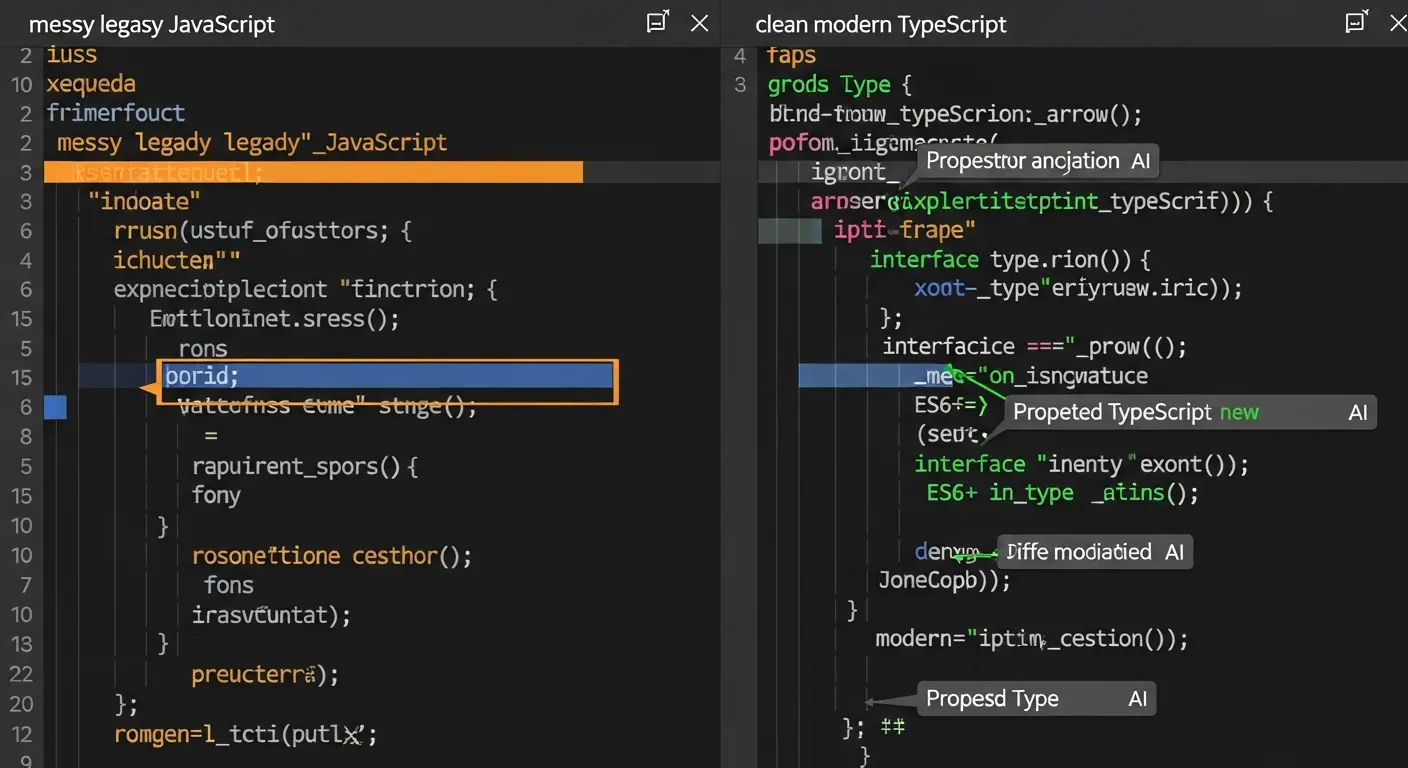Open the Propestror ancjation AI tooltip
This screenshot has height=768, width=1408.
(1038, 161)
